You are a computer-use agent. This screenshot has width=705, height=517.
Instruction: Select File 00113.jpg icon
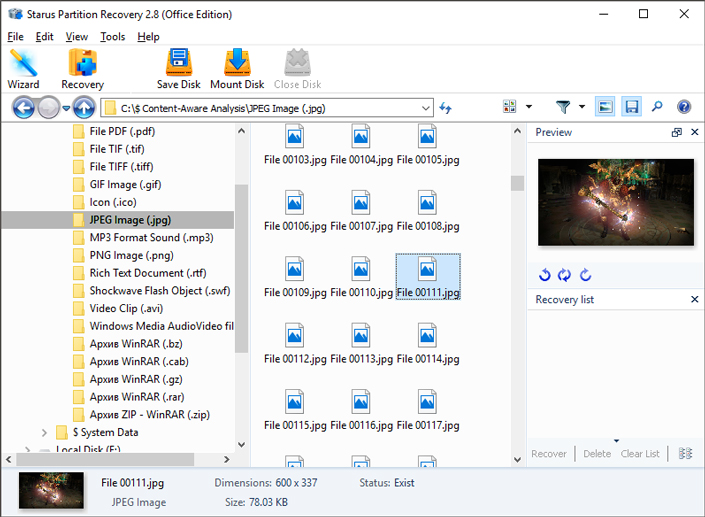(361, 335)
